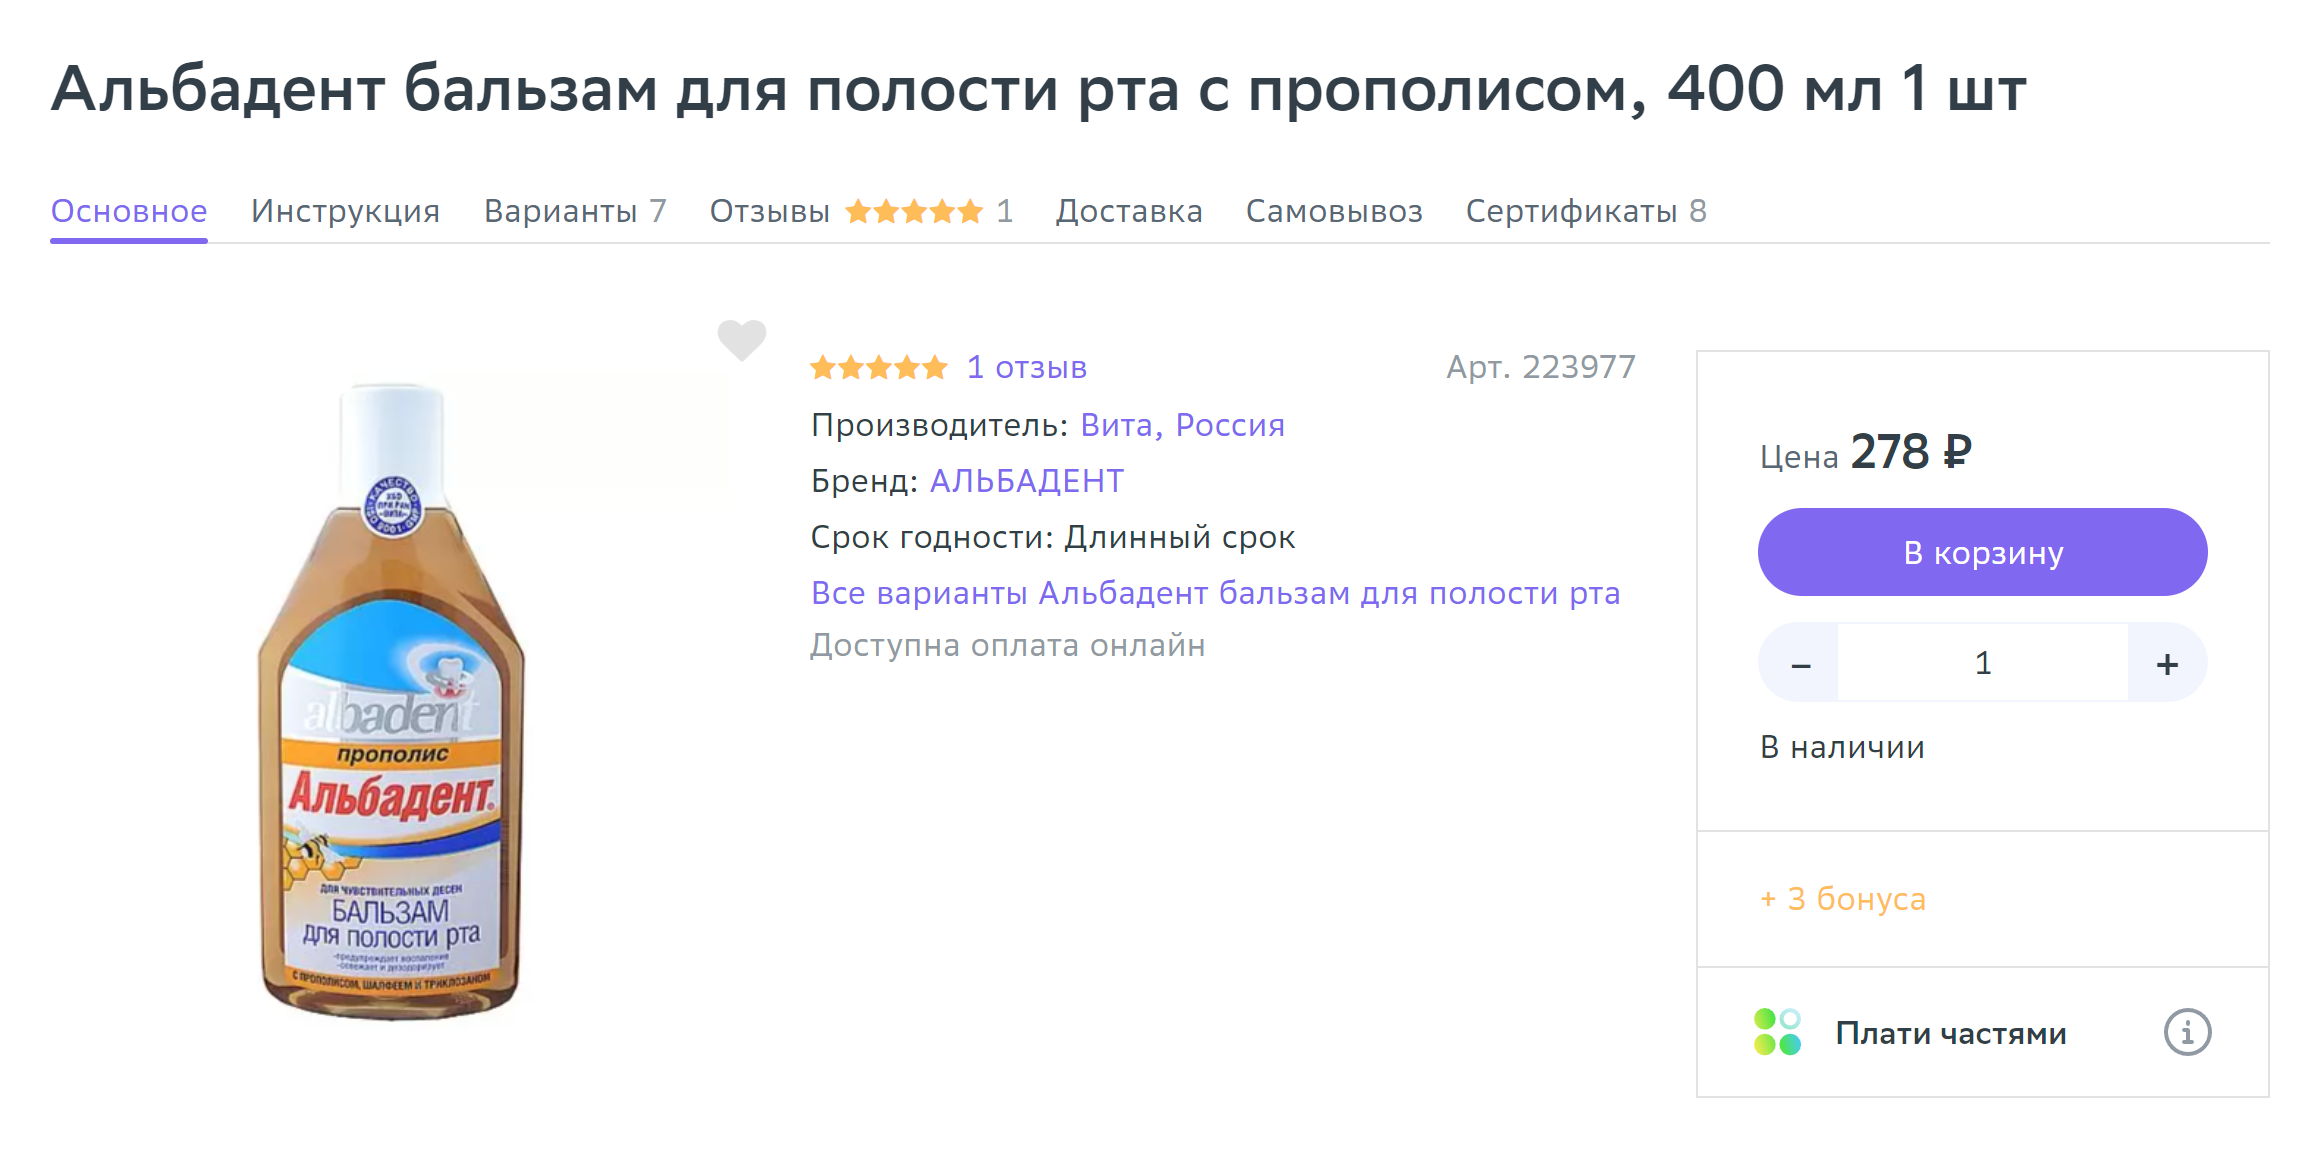Click the price 278 ₽

1911,452
